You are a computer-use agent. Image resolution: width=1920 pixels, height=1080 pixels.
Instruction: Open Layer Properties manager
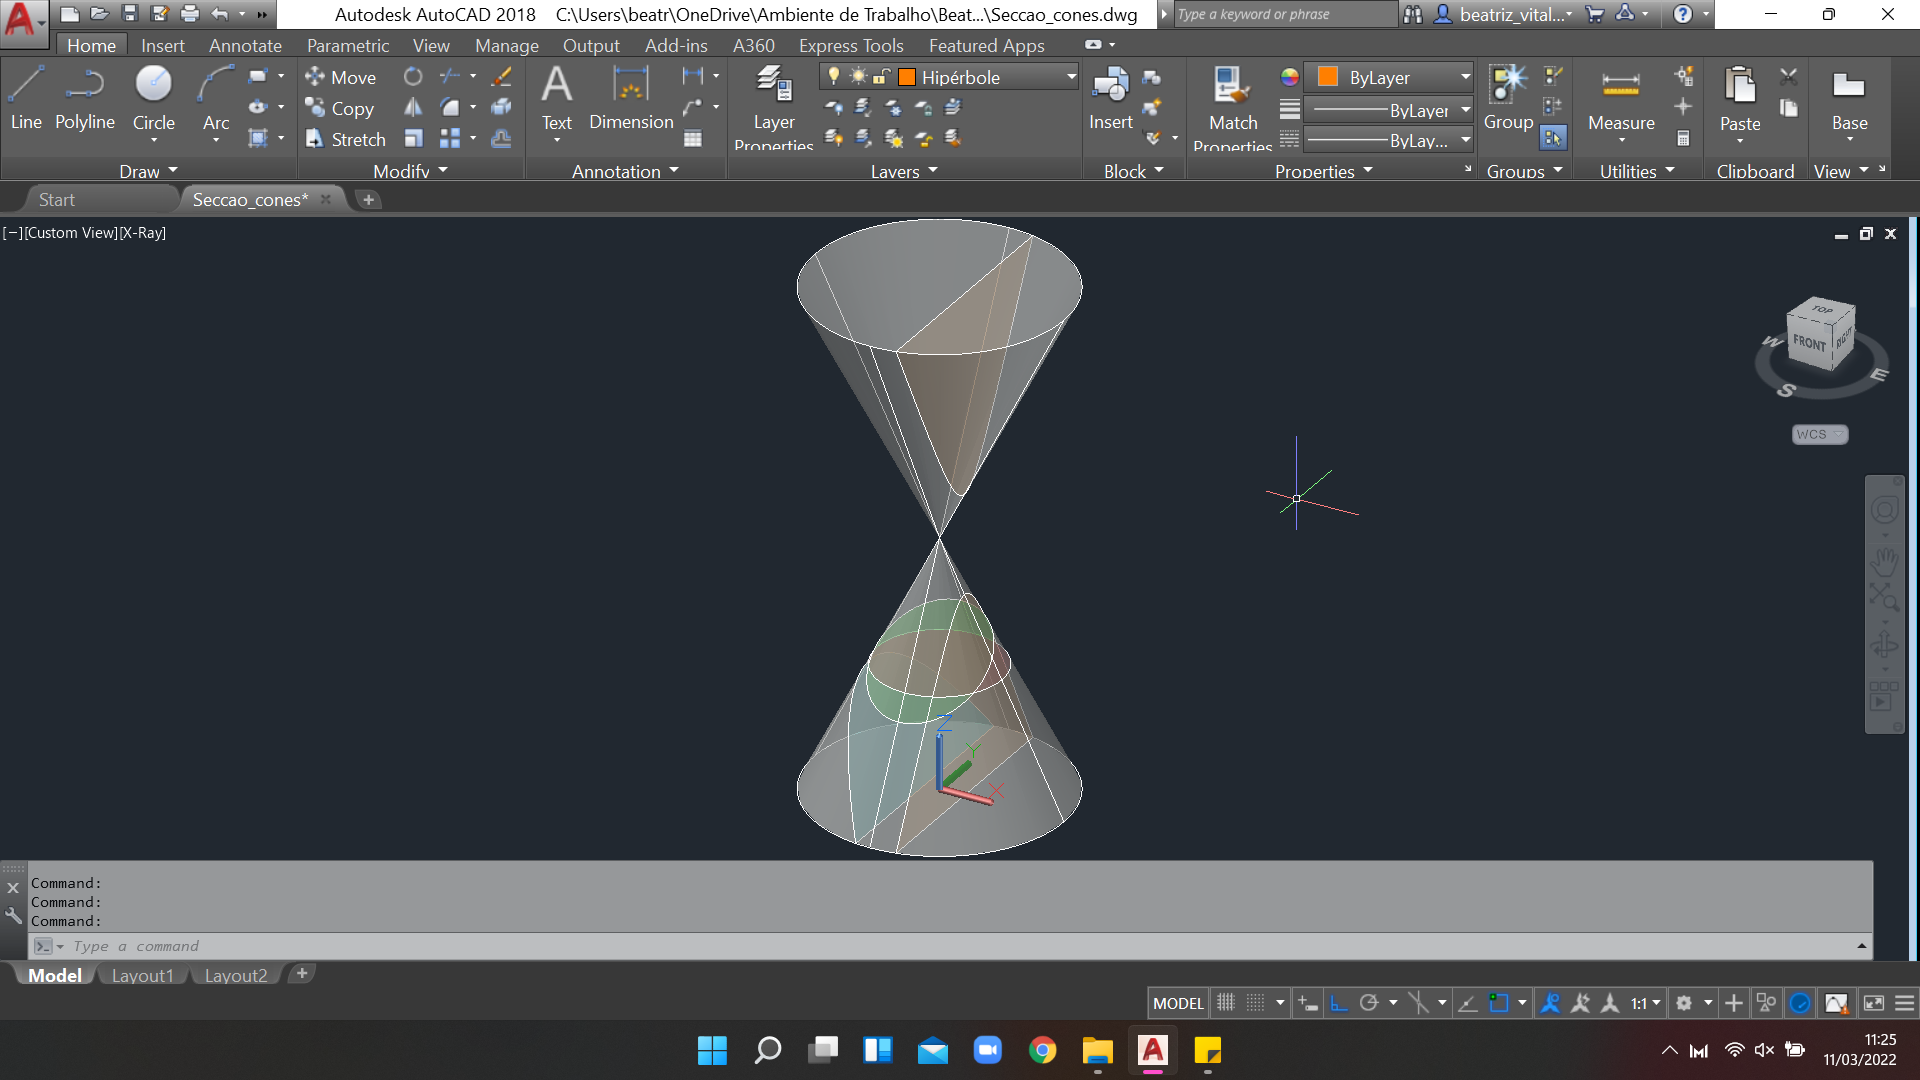pos(774,107)
